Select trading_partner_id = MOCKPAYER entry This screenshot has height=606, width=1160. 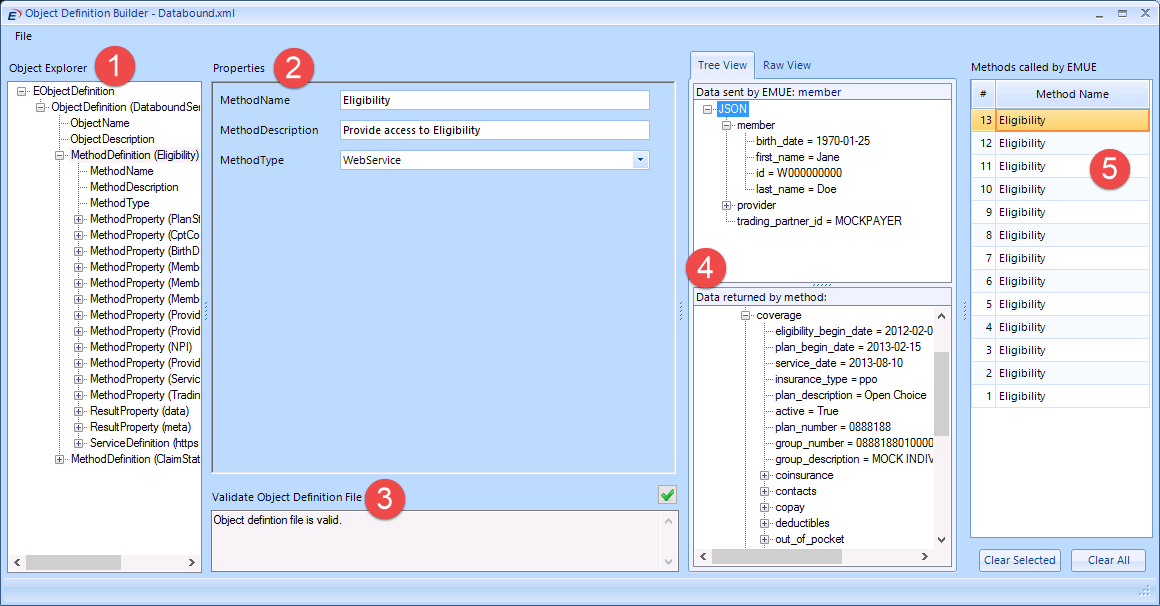pos(819,221)
